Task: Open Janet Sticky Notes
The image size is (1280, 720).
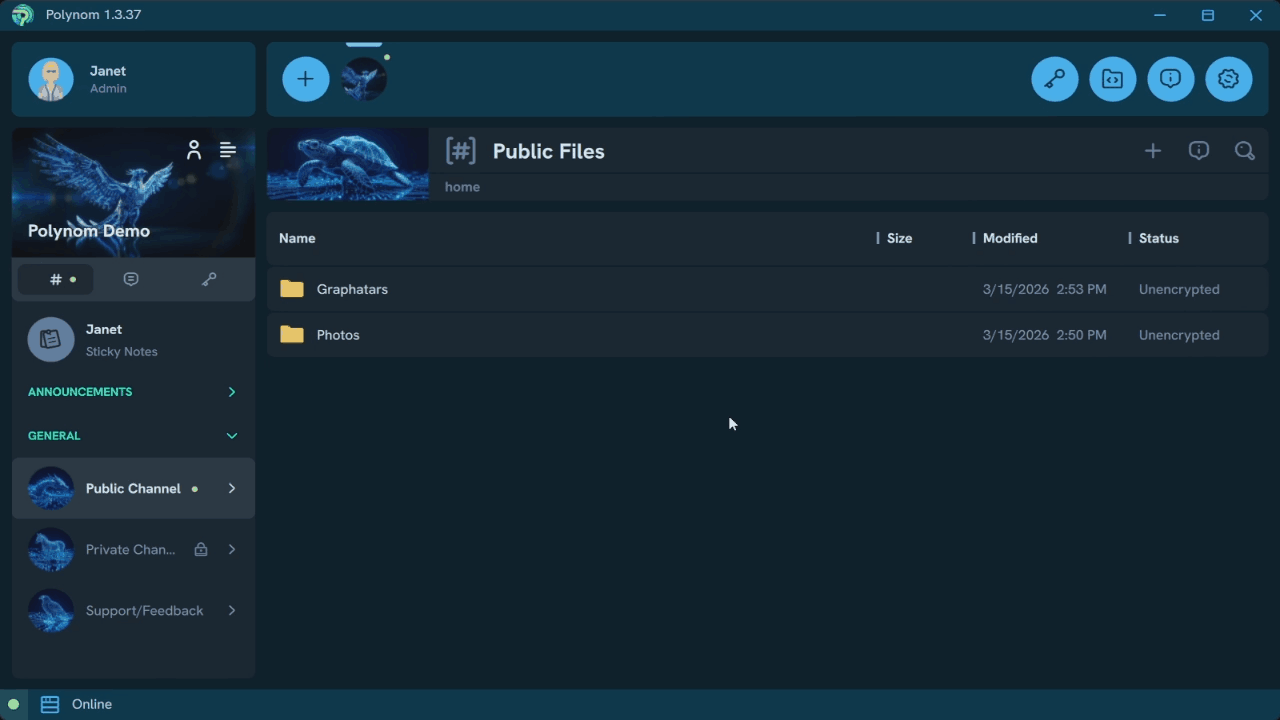Action: tap(120, 340)
